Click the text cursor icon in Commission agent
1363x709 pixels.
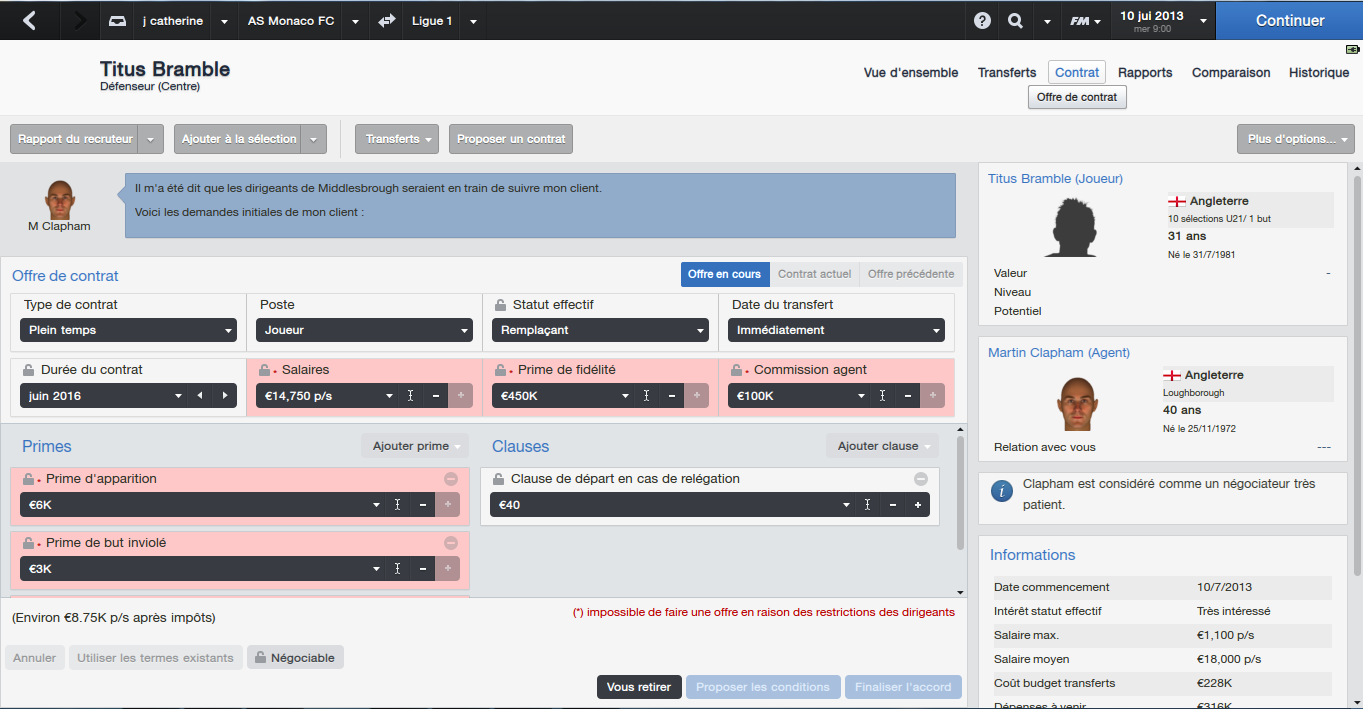click(883, 396)
